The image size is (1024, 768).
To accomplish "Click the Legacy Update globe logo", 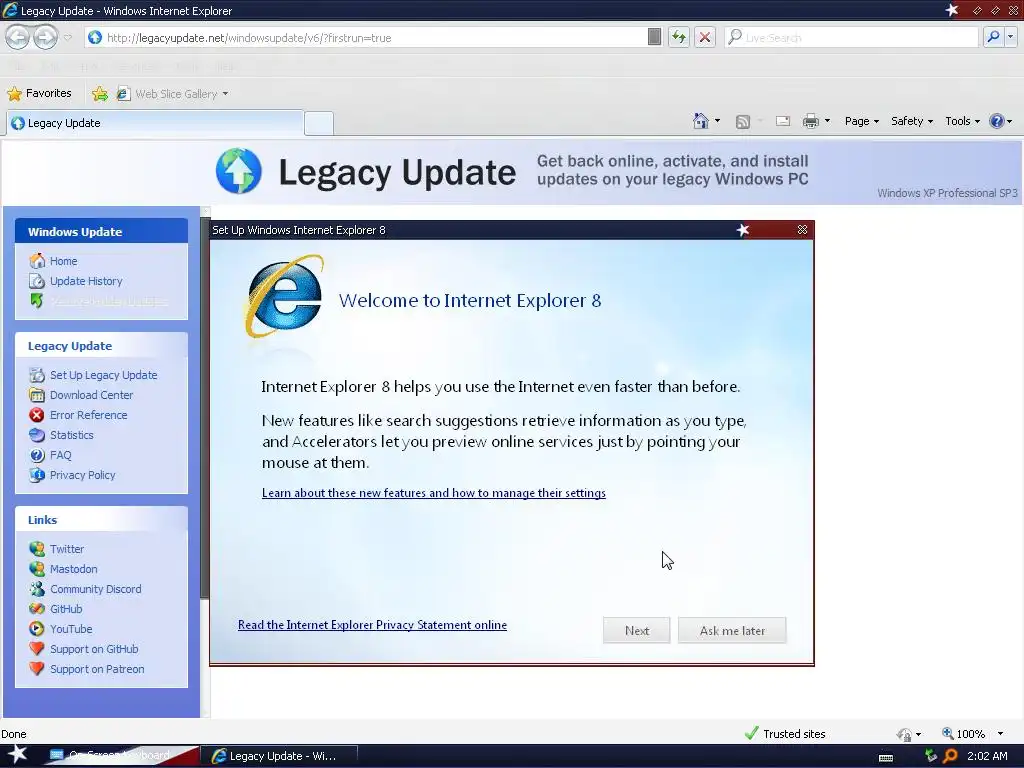I will tap(238, 171).
